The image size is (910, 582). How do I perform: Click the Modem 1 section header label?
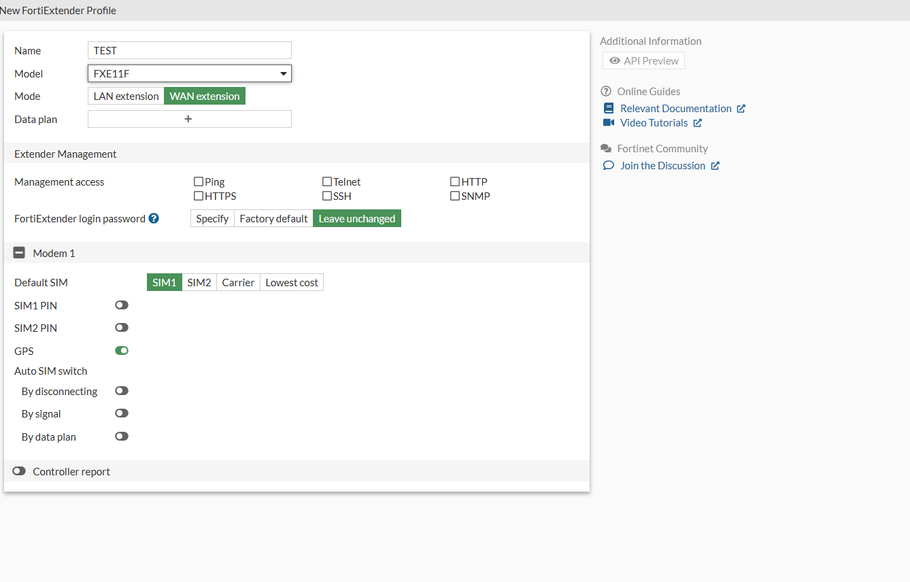tap(54, 254)
